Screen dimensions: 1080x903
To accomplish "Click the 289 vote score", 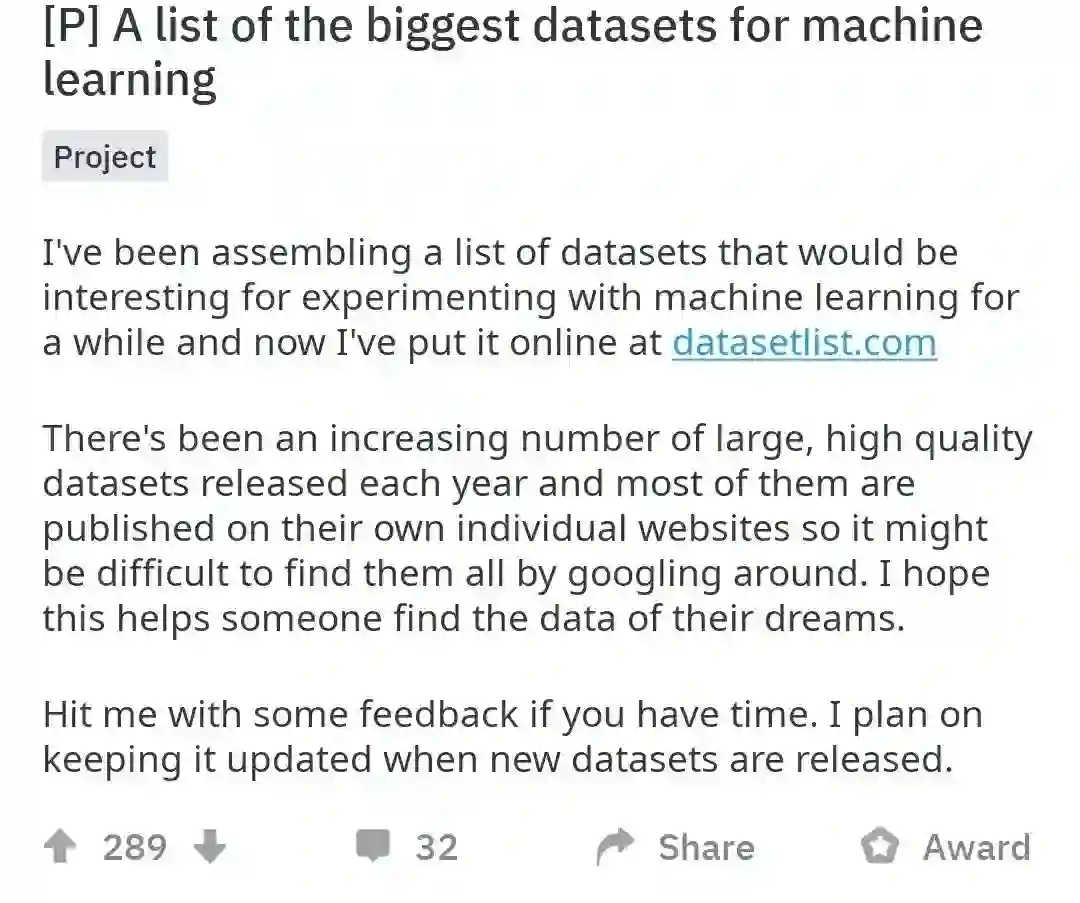I will [135, 848].
